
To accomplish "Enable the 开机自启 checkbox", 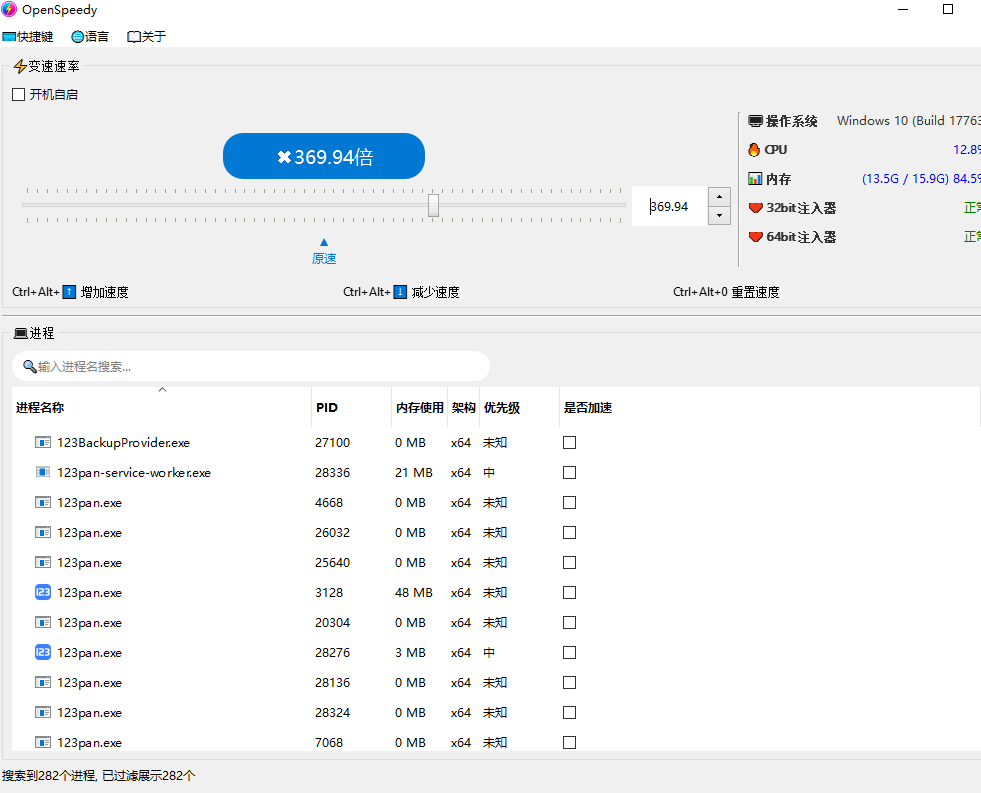I will [x=17, y=94].
